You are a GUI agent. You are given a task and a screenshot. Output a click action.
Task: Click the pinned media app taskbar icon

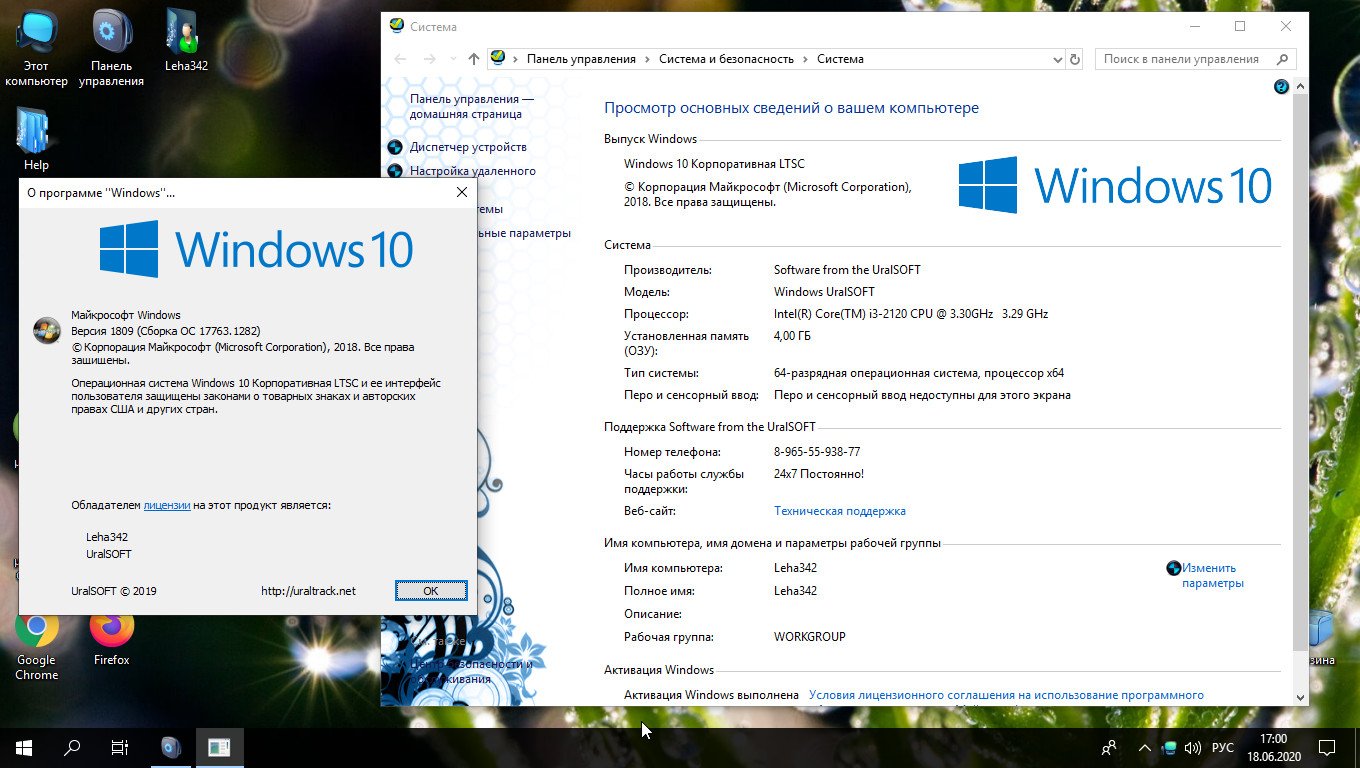click(x=171, y=747)
